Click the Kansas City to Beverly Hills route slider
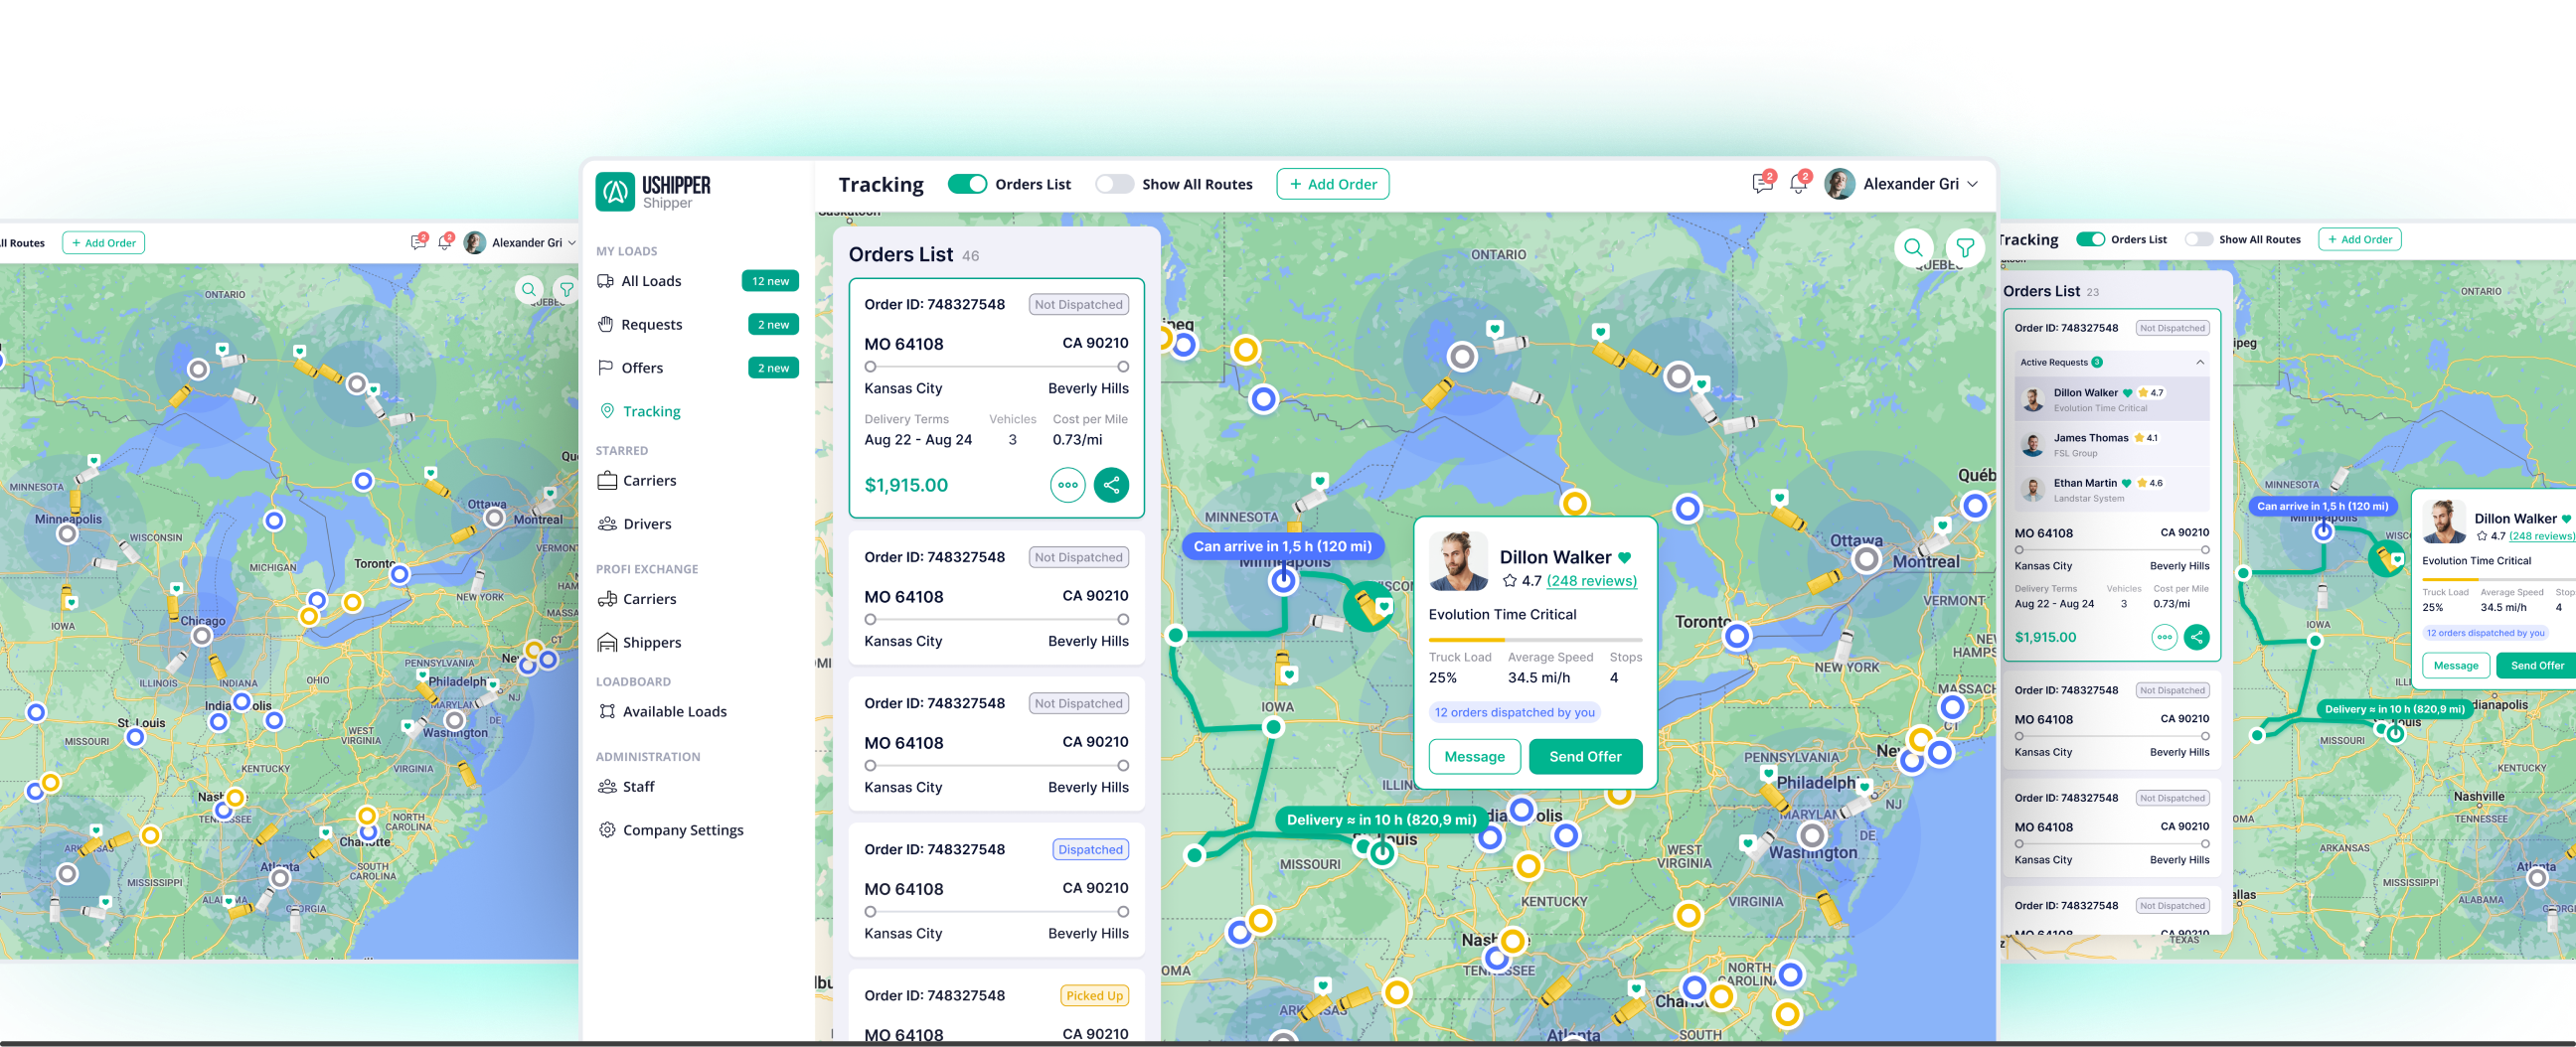The width and height of the screenshot is (2576, 1047). 996,367
